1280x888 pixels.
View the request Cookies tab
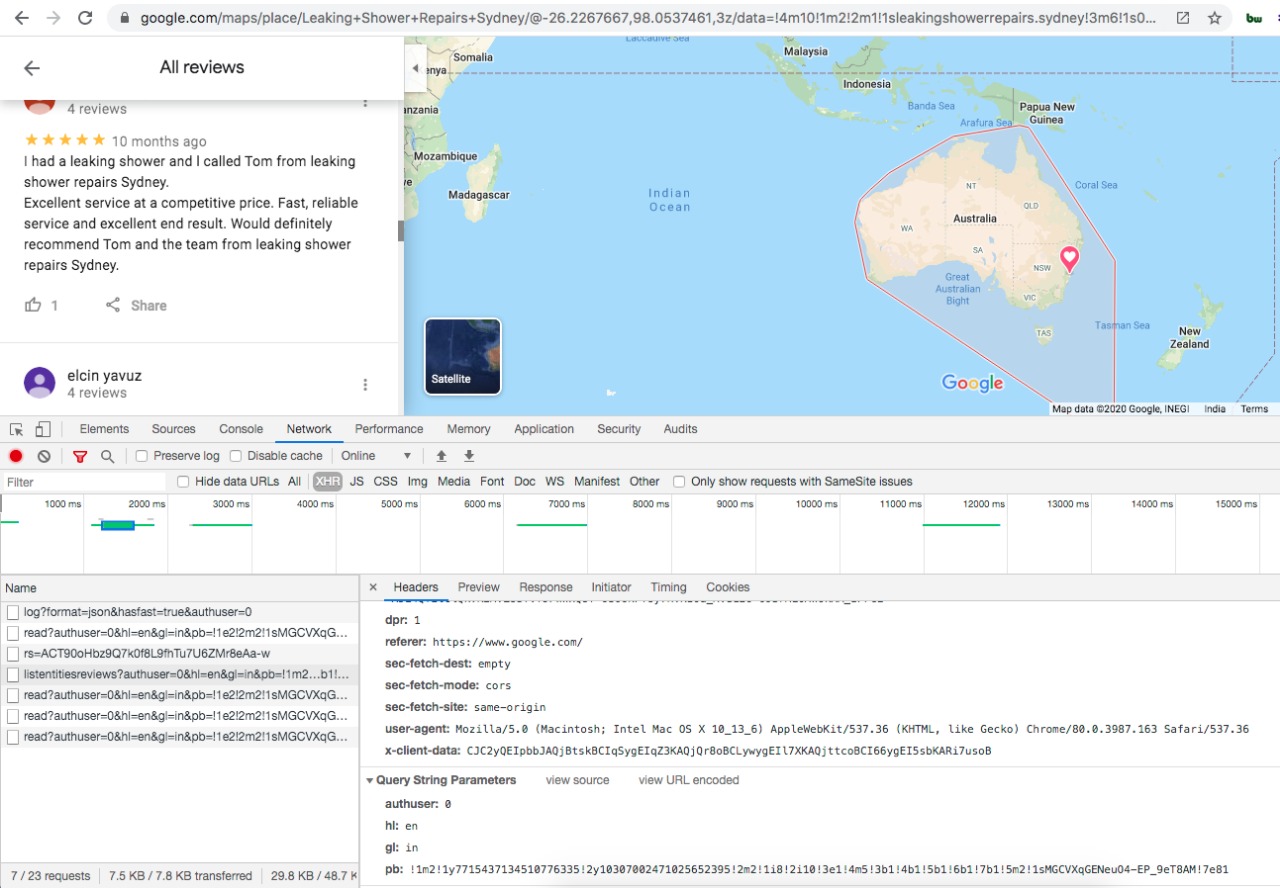[727, 587]
